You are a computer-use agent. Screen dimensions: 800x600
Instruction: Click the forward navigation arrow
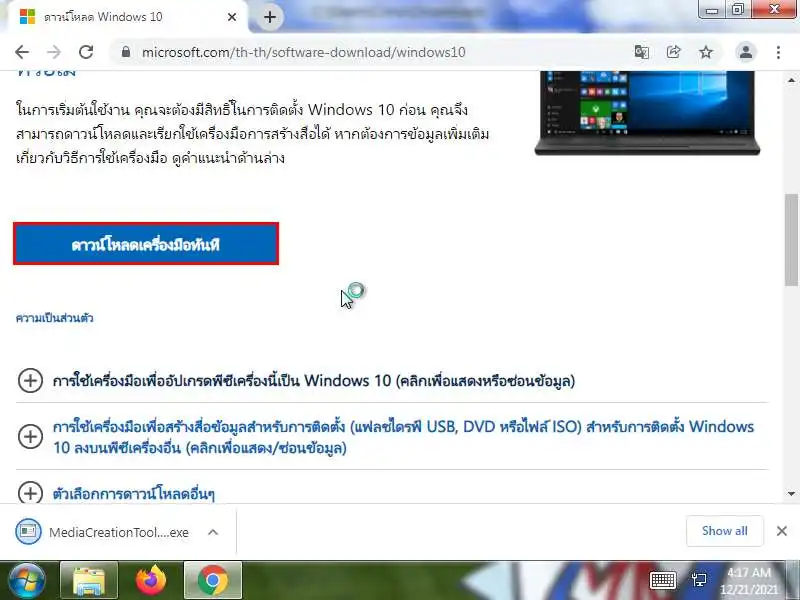click(x=54, y=52)
